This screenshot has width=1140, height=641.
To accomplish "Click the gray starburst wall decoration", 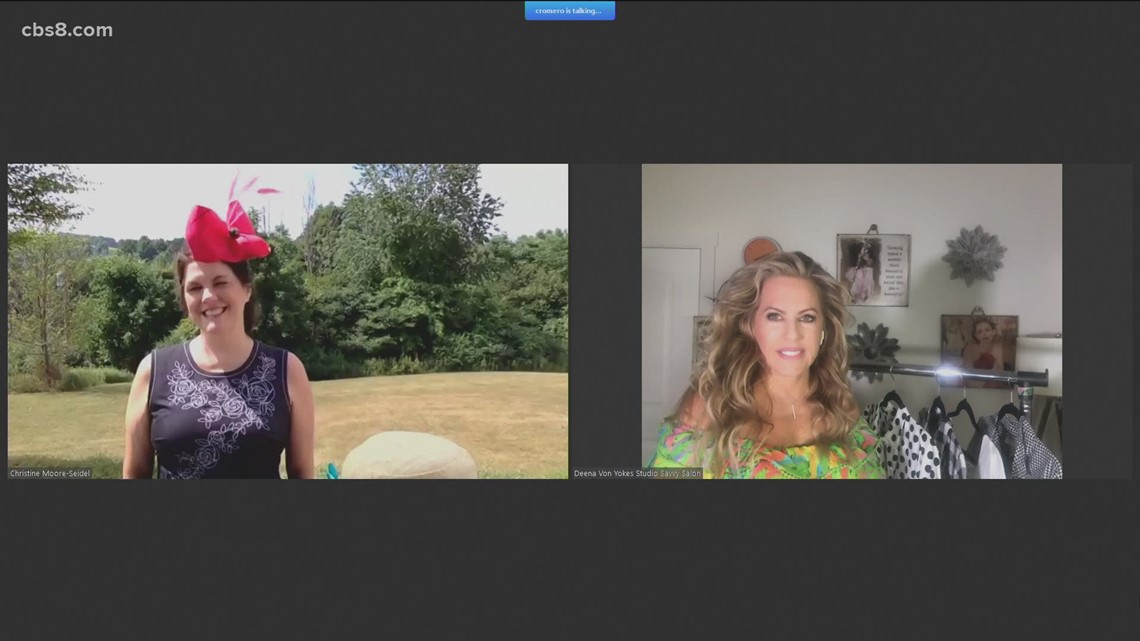I will pos(972,255).
